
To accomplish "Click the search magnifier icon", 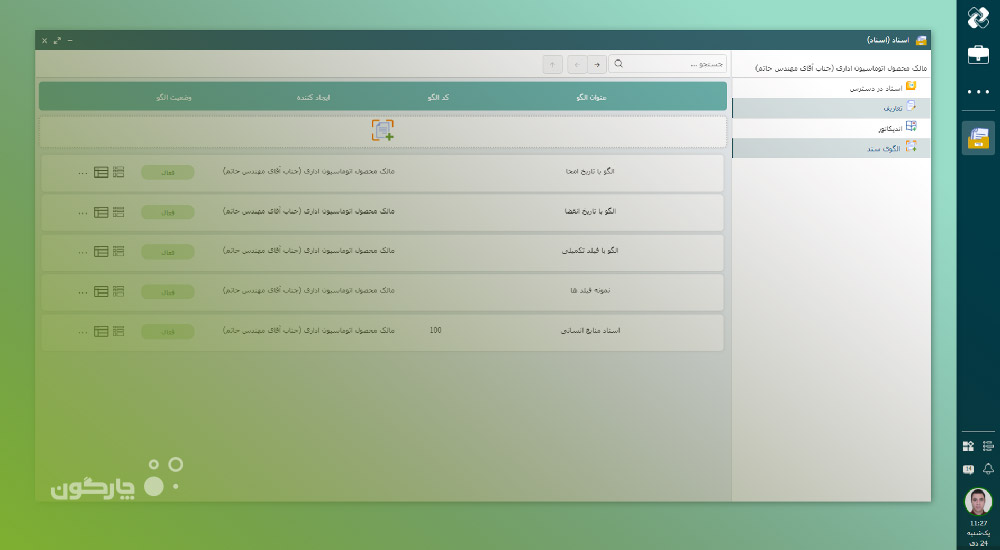I will pyautogui.click(x=619, y=64).
